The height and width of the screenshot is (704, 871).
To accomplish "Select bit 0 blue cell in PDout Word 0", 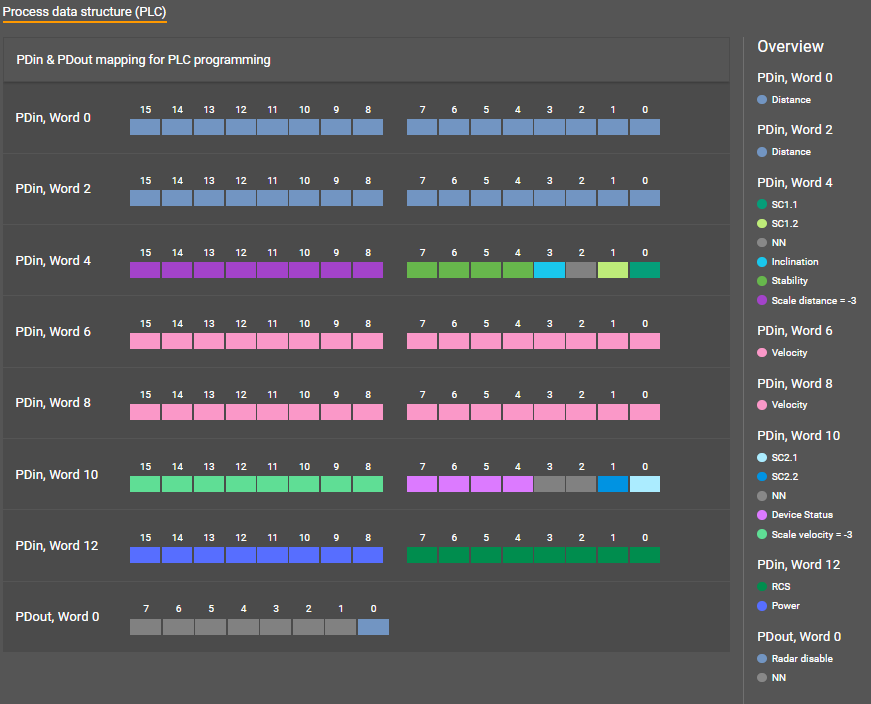I will click(x=373, y=627).
